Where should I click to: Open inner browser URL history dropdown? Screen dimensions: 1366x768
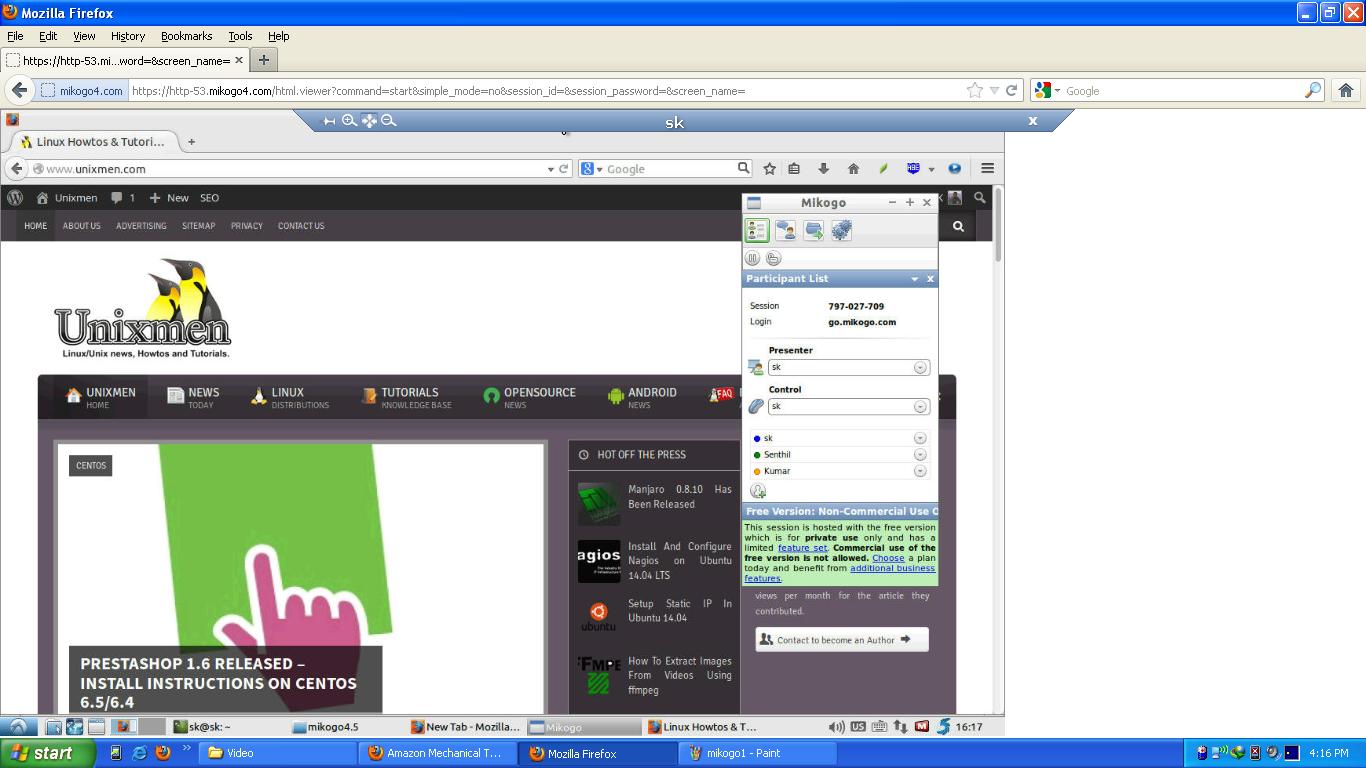coord(550,169)
